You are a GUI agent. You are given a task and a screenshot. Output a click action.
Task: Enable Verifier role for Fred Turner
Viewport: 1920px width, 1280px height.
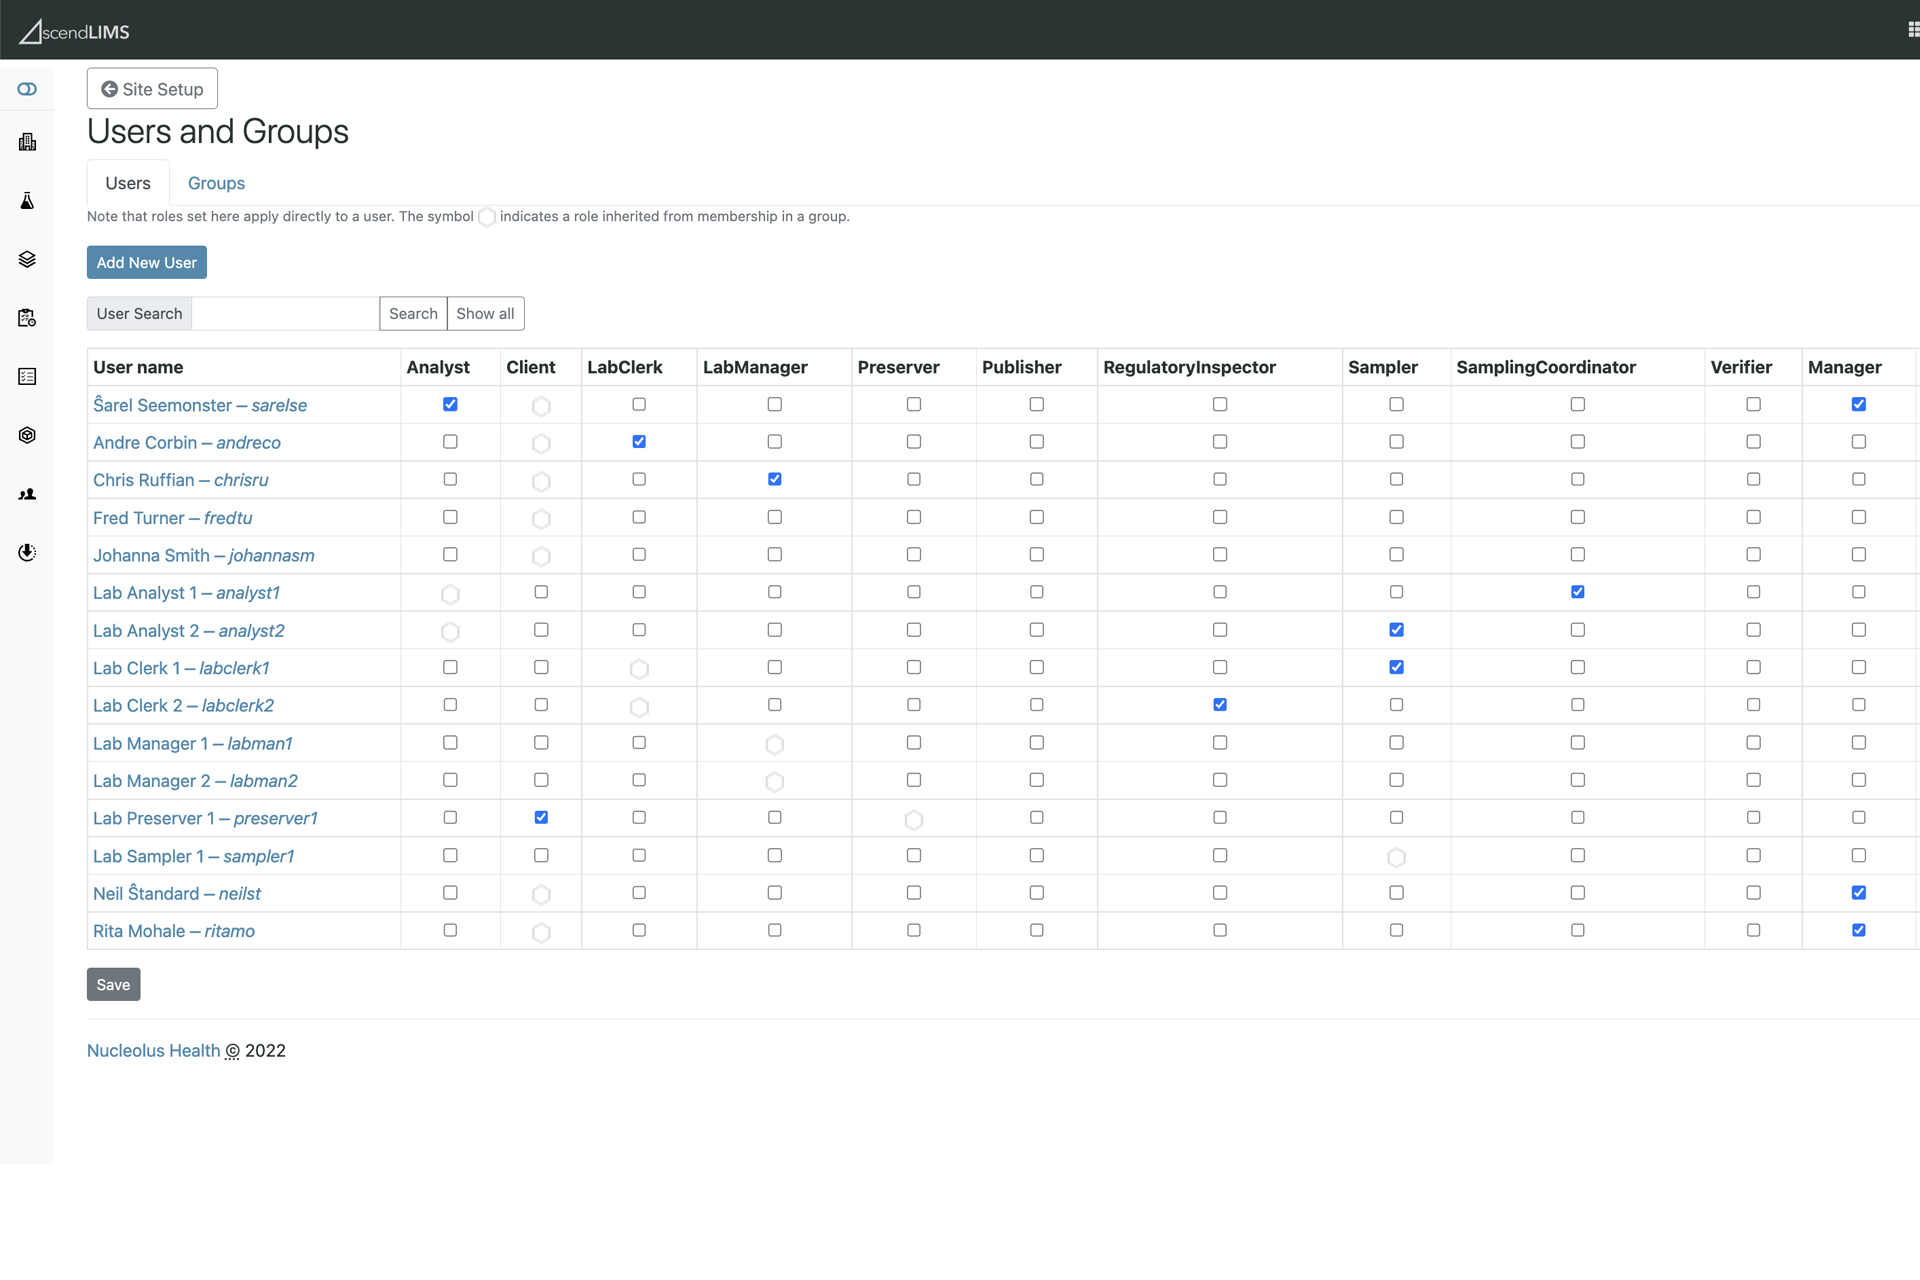[x=1753, y=517]
